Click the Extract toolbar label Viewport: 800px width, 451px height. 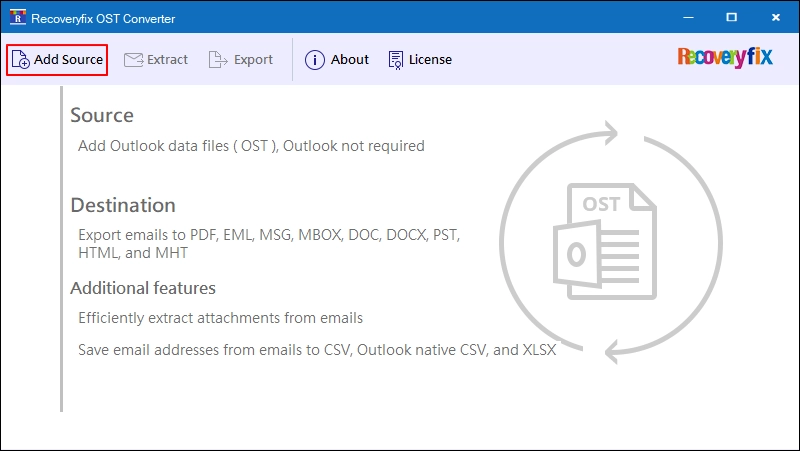pyautogui.click(x=167, y=60)
